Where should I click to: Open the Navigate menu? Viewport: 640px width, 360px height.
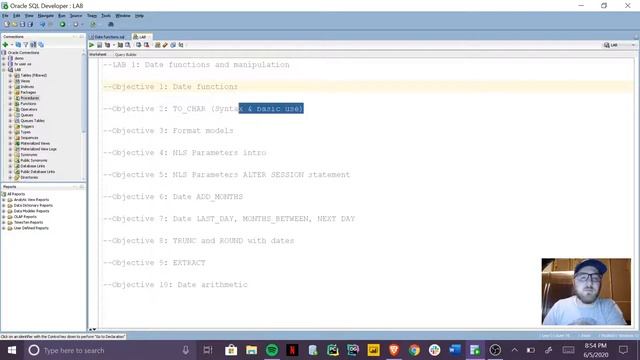click(46, 16)
